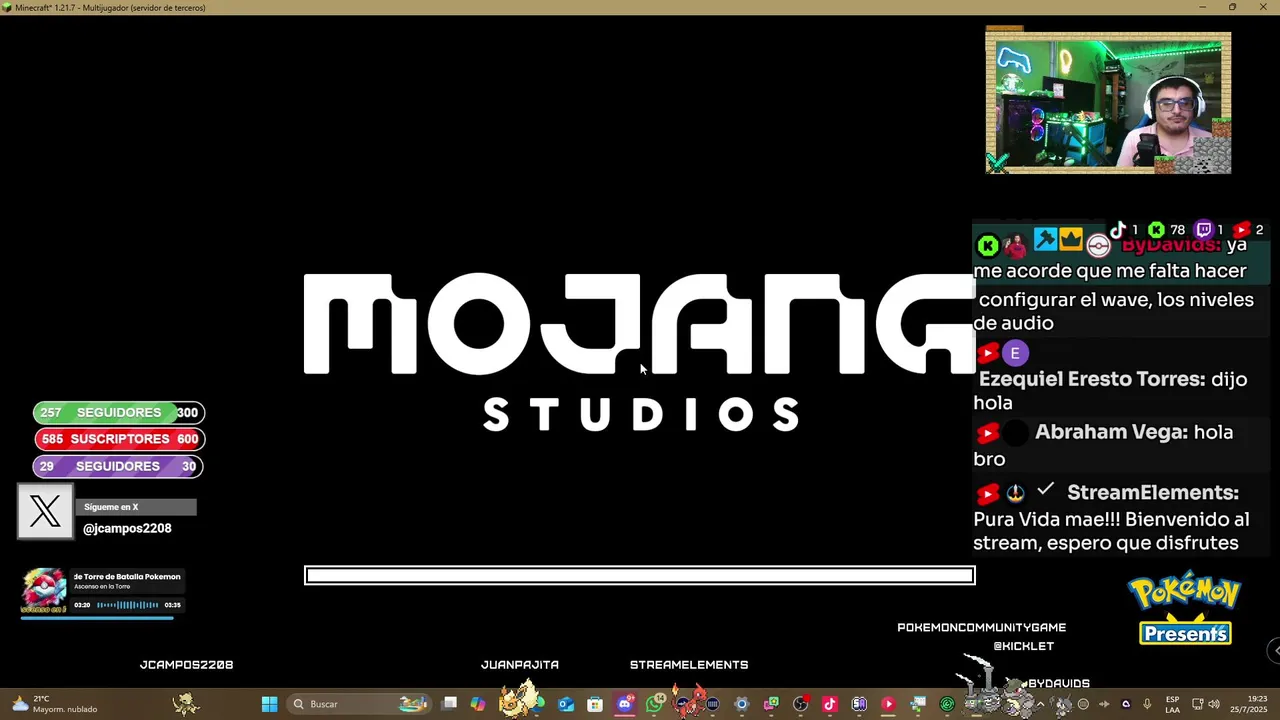Open the volume tray icon
Screen dimensions: 1280x720
pos(1214,704)
